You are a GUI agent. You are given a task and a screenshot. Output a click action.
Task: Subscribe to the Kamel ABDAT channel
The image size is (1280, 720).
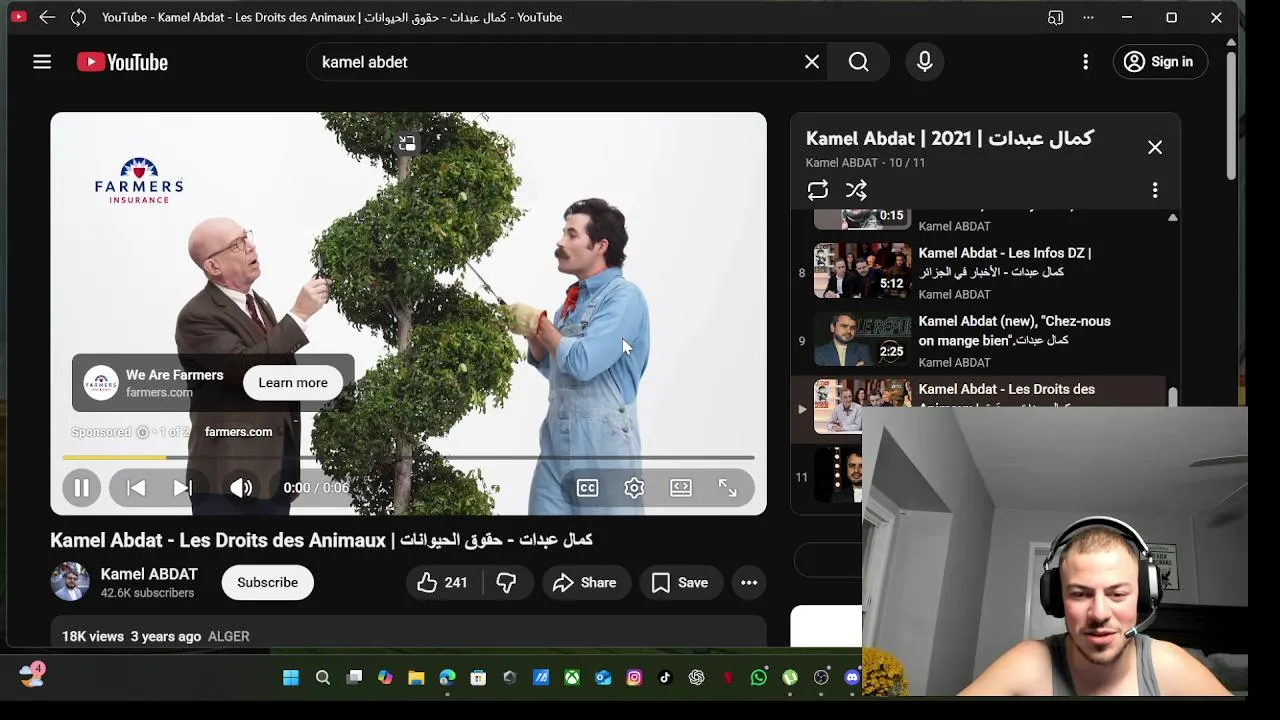click(268, 583)
